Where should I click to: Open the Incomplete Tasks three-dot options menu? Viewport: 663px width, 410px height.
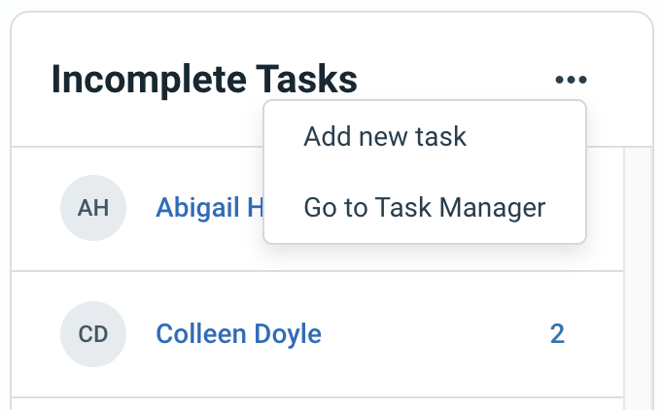coord(571,80)
